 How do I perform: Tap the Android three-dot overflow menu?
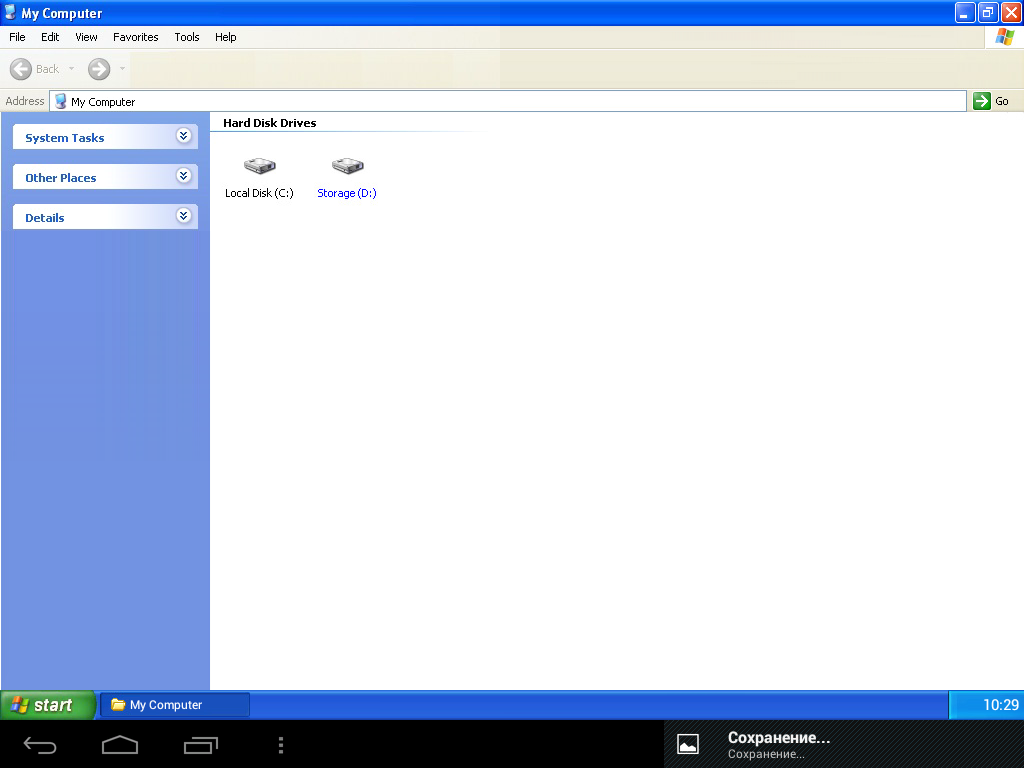click(x=281, y=745)
